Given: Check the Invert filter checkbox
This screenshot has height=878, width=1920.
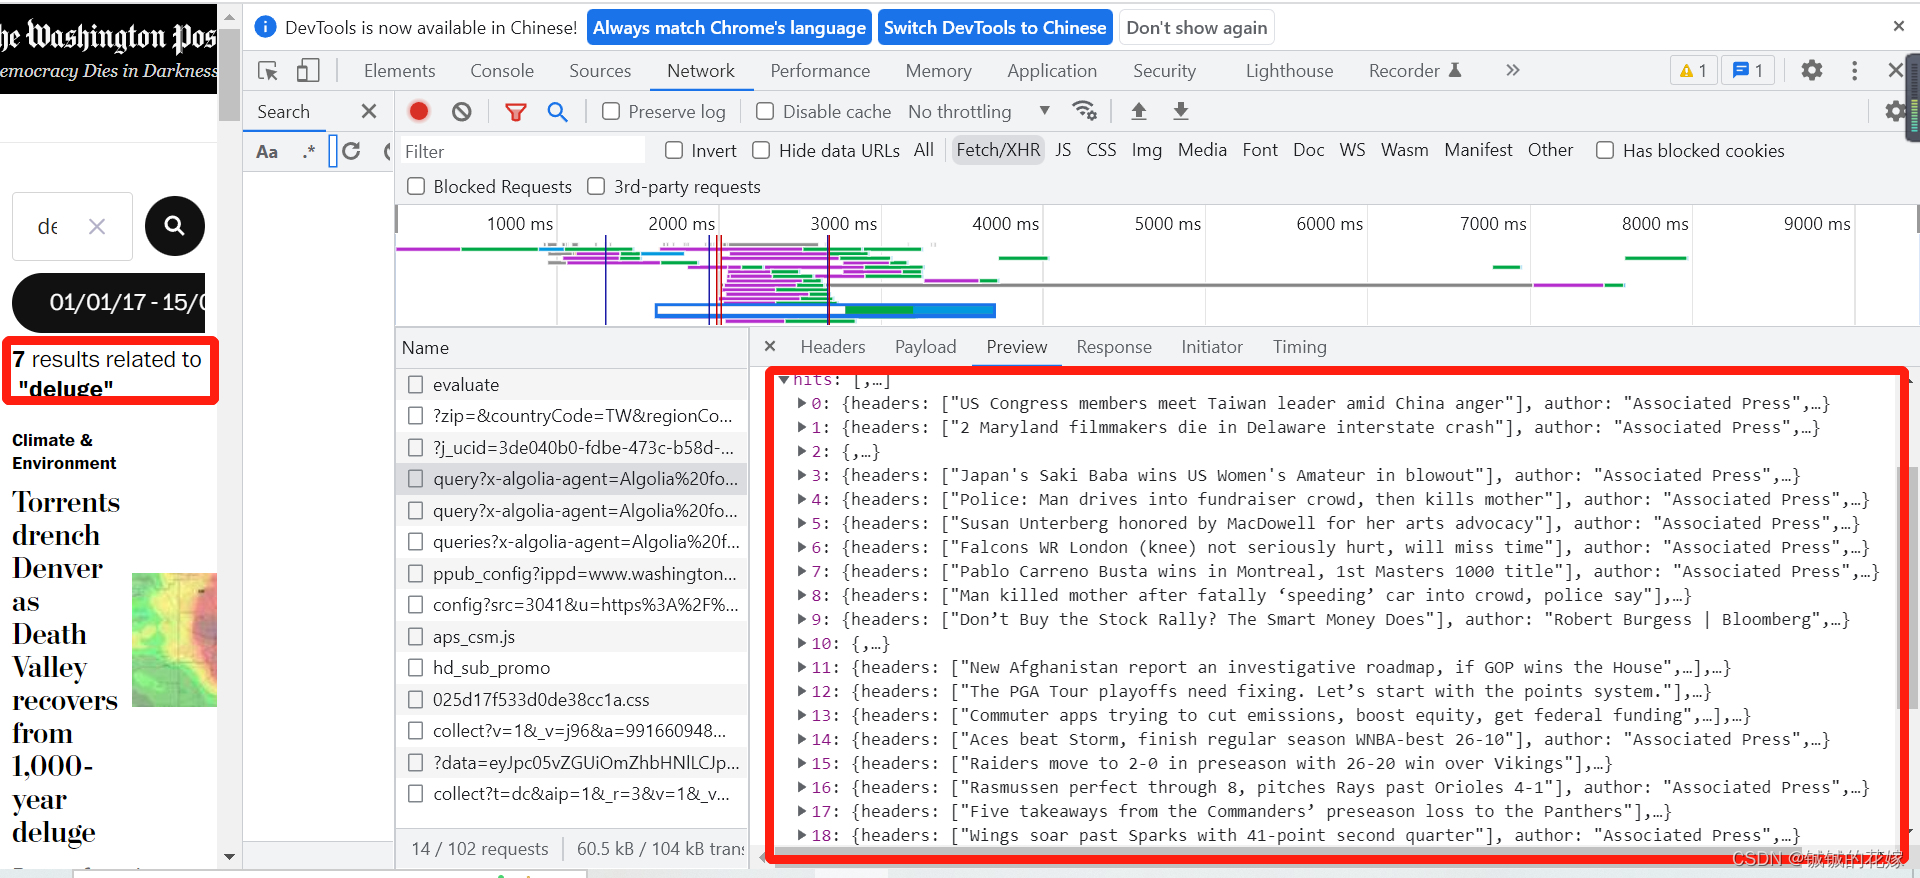Looking at the screenshot, I should point(674,150).
